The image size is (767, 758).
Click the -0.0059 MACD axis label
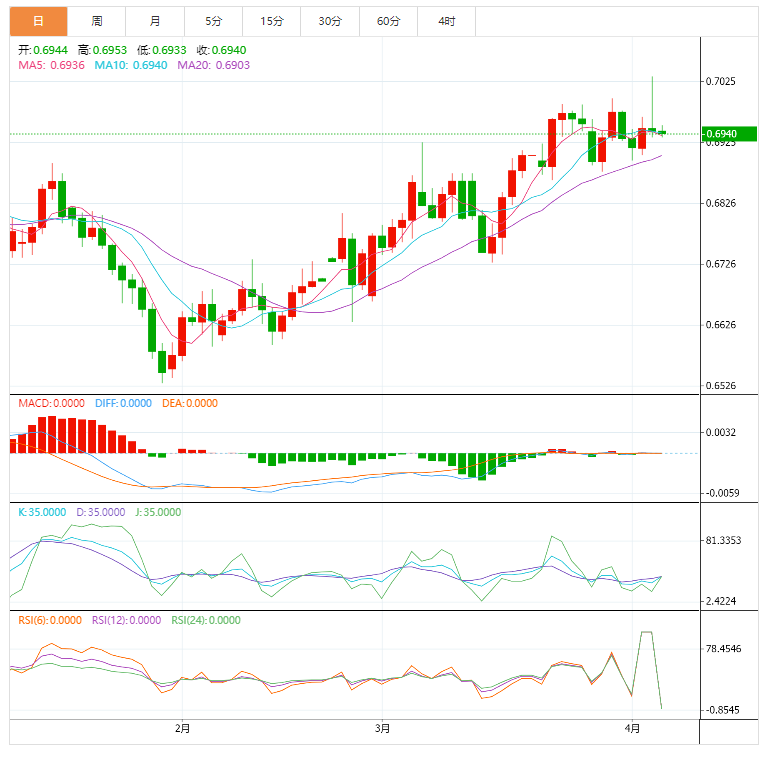click(721, 493)
